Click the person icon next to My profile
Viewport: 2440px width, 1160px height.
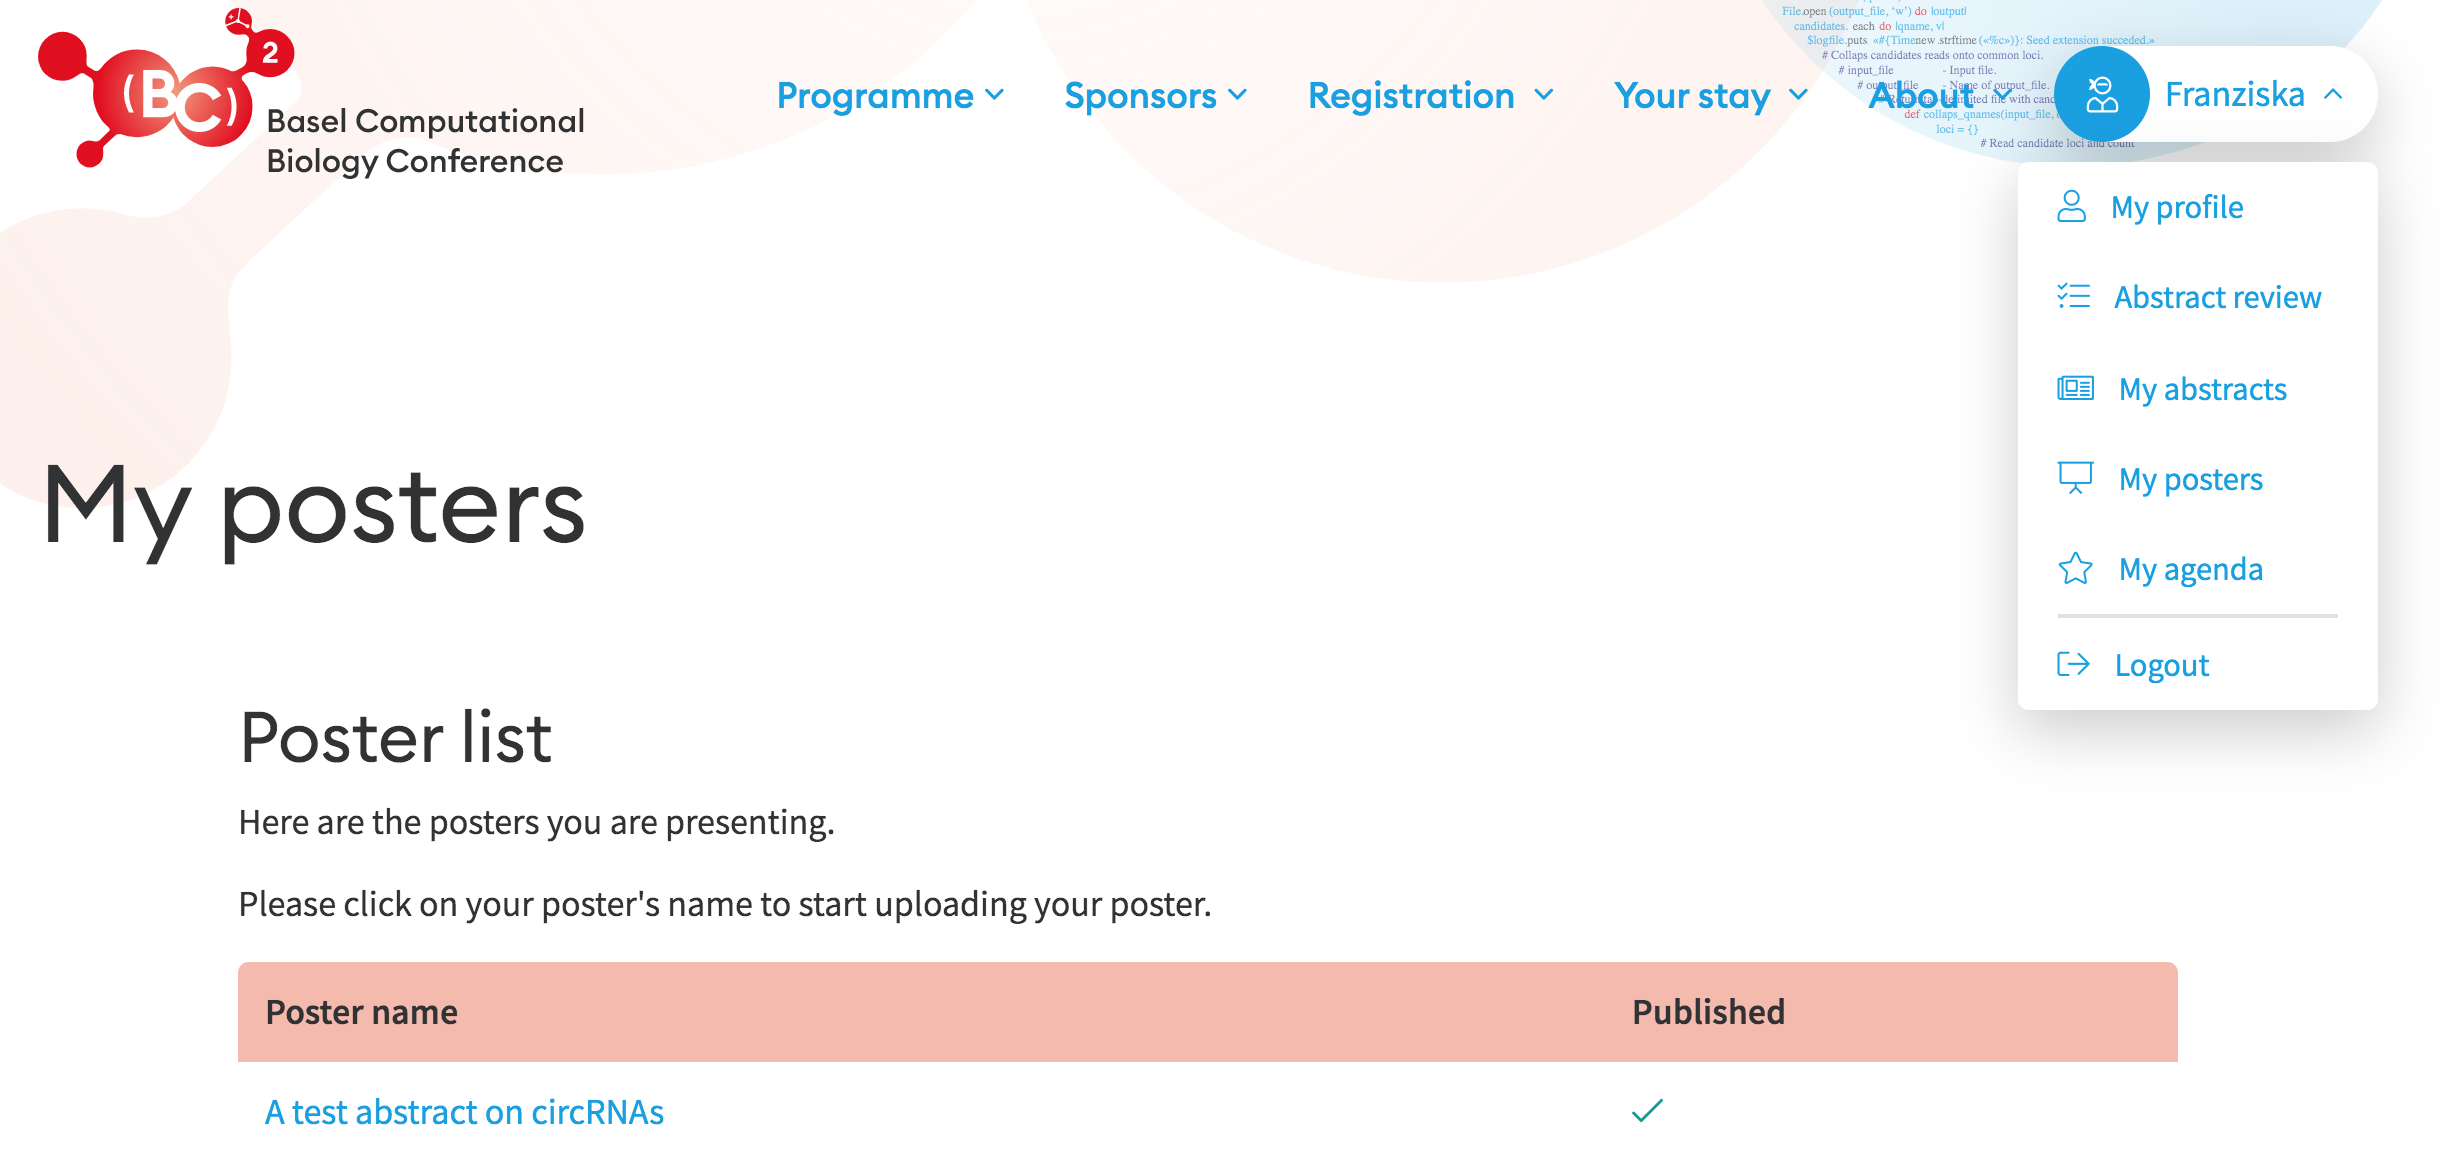tap(2071, 206)
